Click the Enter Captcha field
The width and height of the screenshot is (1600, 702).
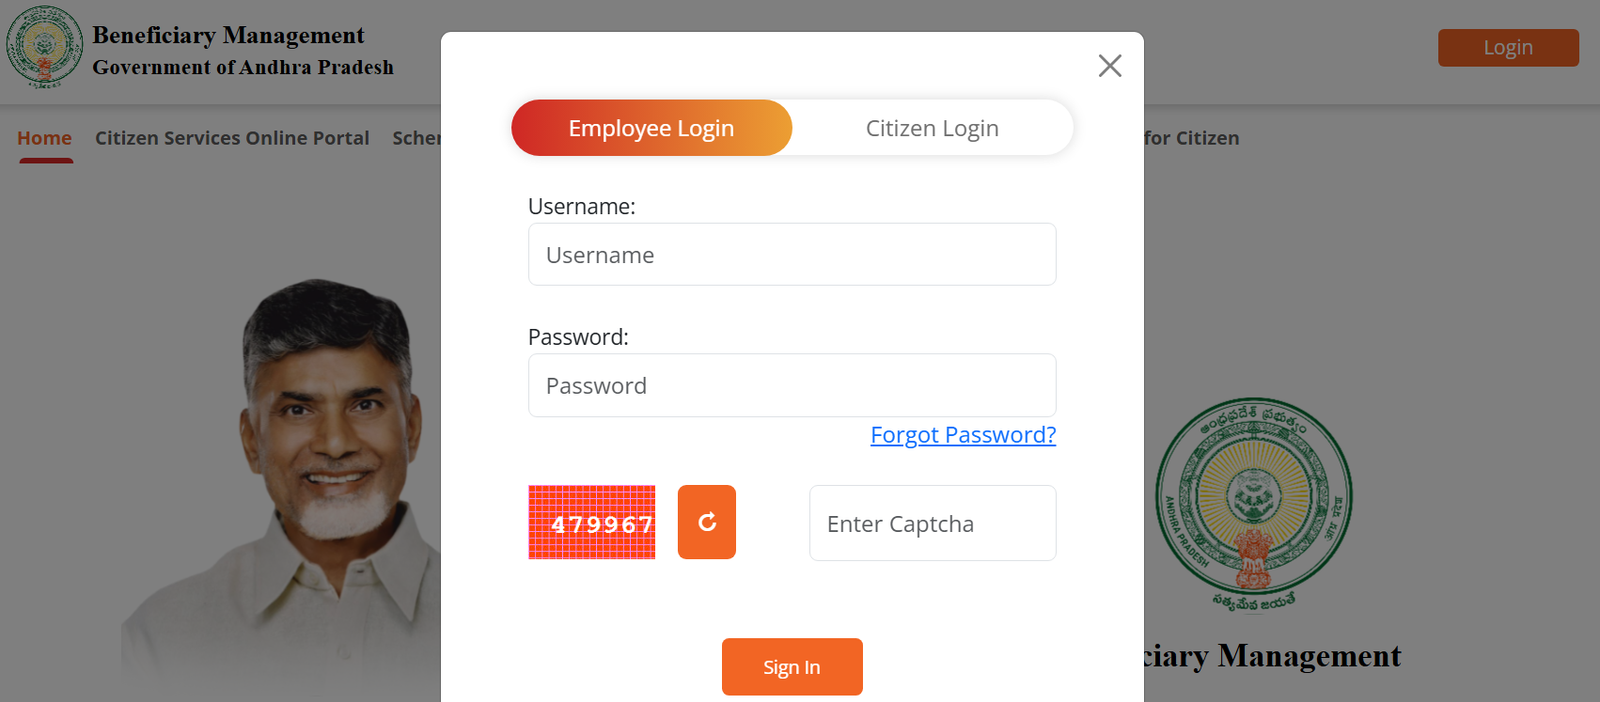[932, 523]
